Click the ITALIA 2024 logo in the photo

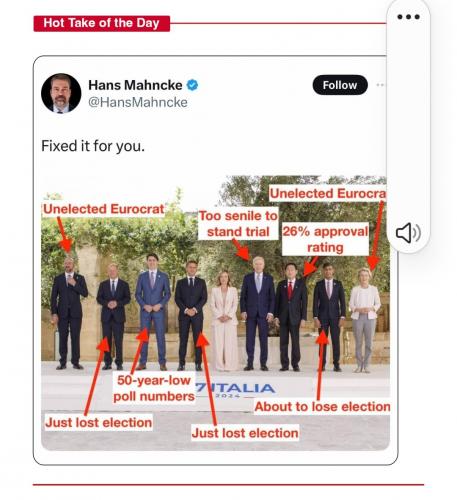pyautogui.click(x=235, y=389)
